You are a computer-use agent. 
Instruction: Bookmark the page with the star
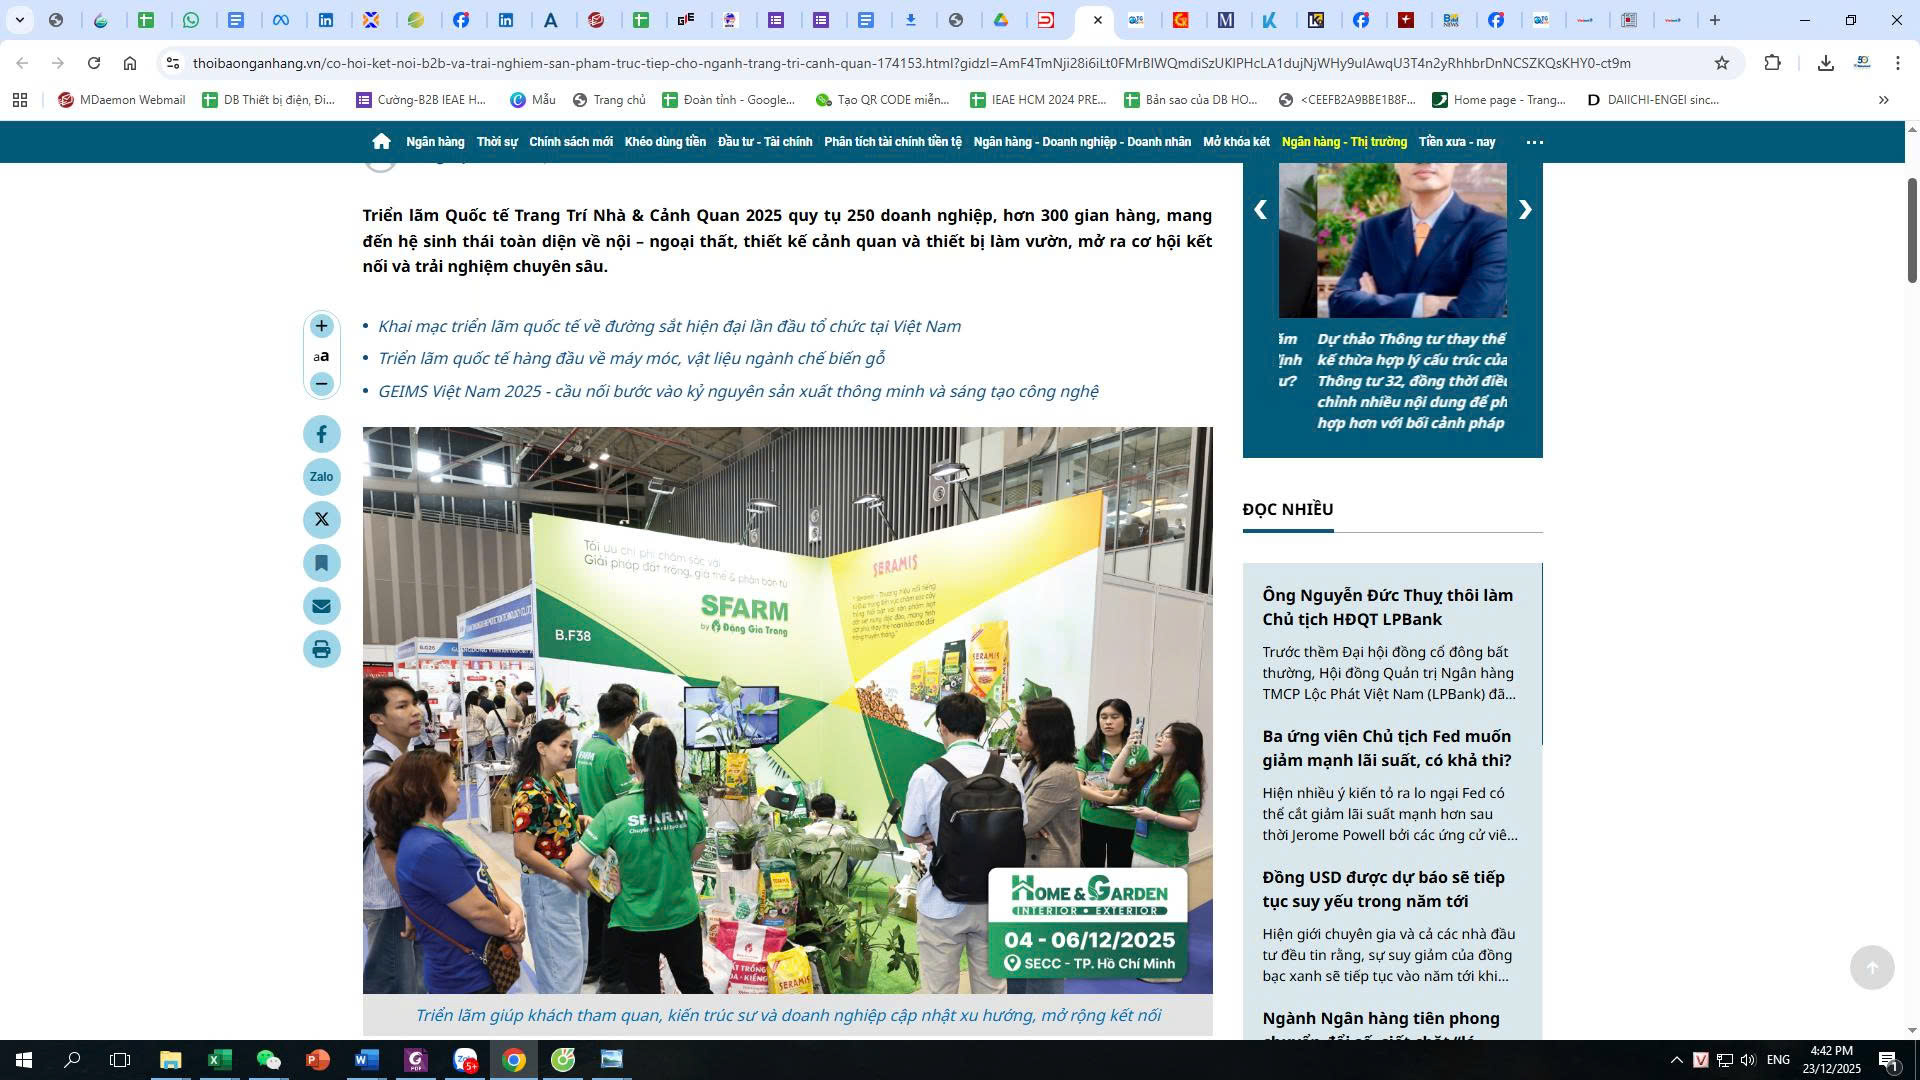tap(1721, 63)
